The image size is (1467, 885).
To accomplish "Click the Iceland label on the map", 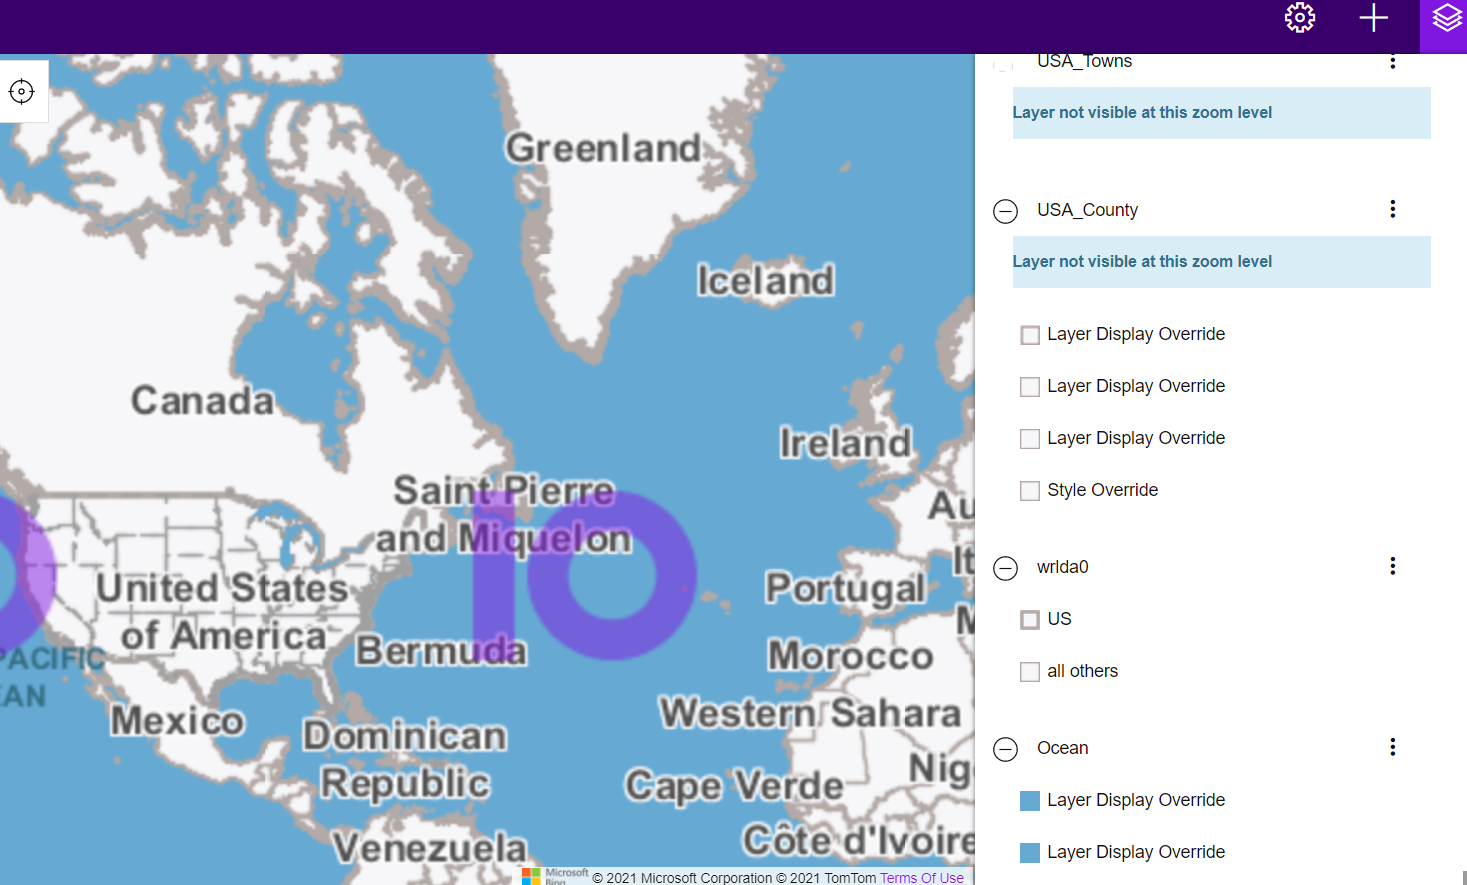I will point(765,280).
